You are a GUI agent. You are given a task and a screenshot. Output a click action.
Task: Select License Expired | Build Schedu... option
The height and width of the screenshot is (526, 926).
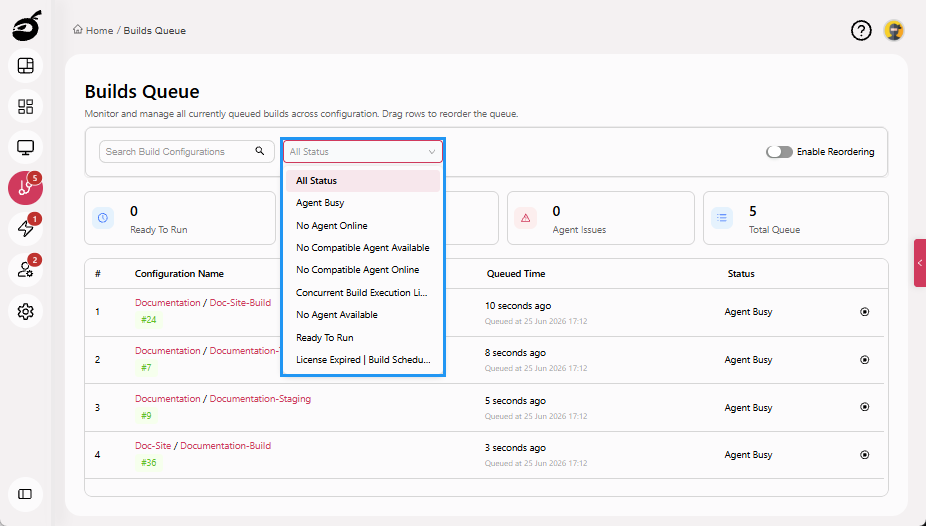pyautogui.click(x=363, y=360)
